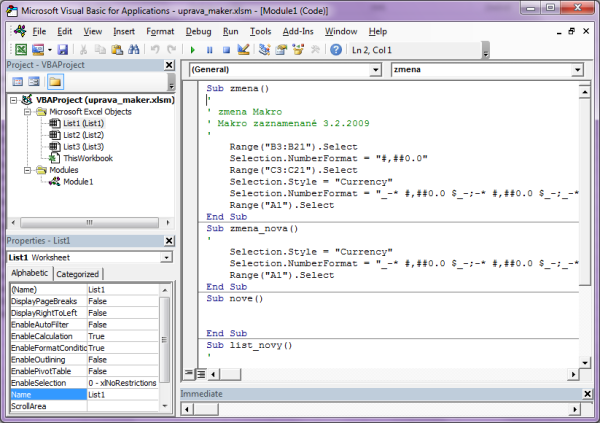The image size is (600, 423).
Task: Click the Help question mark icon
Action: point(336,50)
